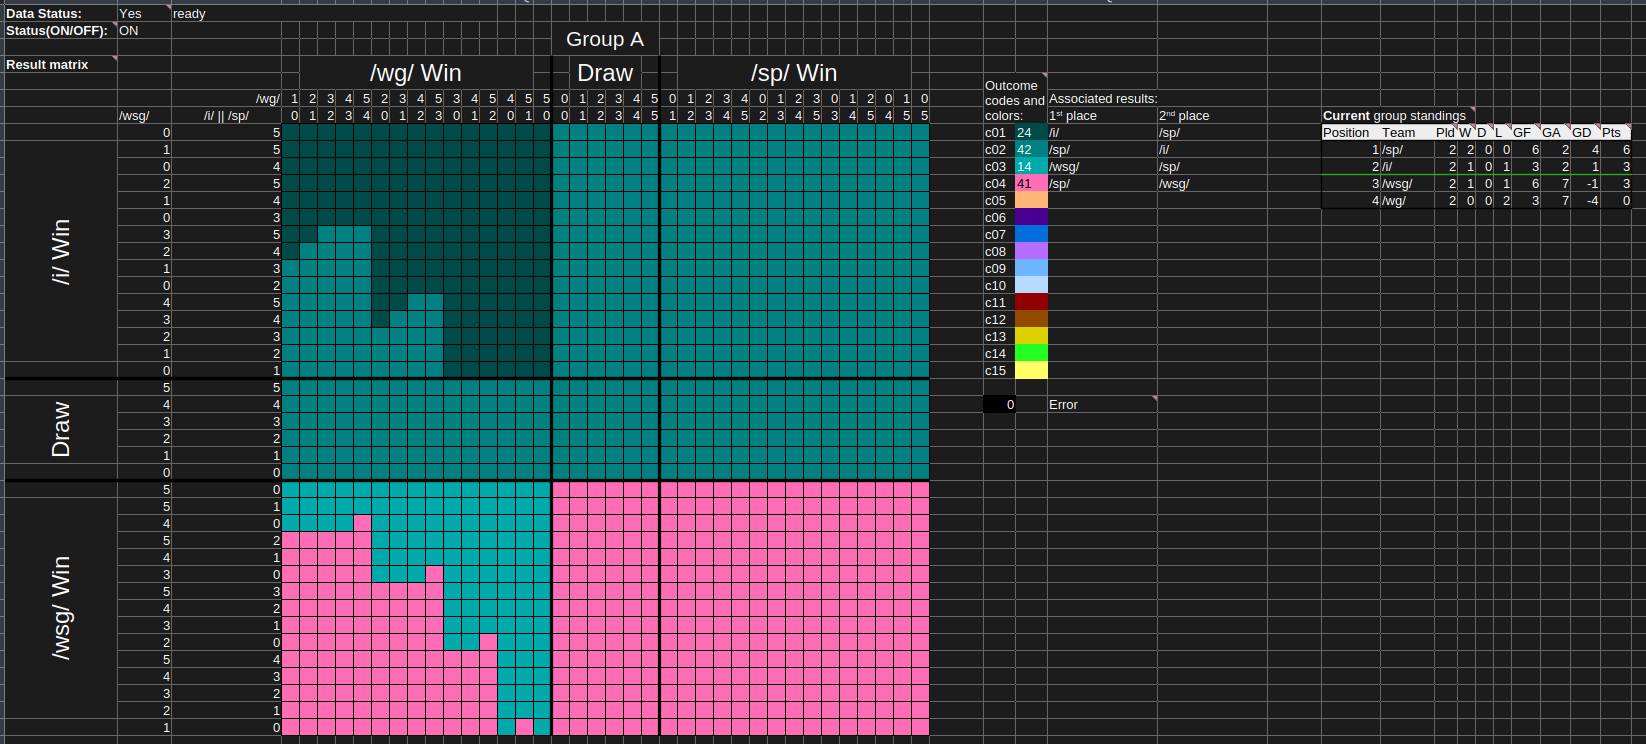This screenshot has height=744, width=1646.
Task: Pick the c05 orange color swatch
Action: tap(1031, 200)
